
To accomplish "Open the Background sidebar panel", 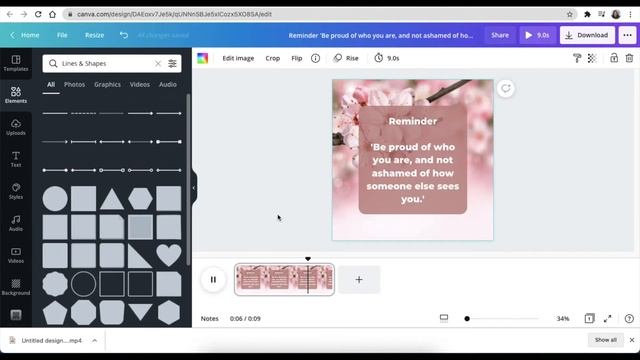I will tap(16, 287).
